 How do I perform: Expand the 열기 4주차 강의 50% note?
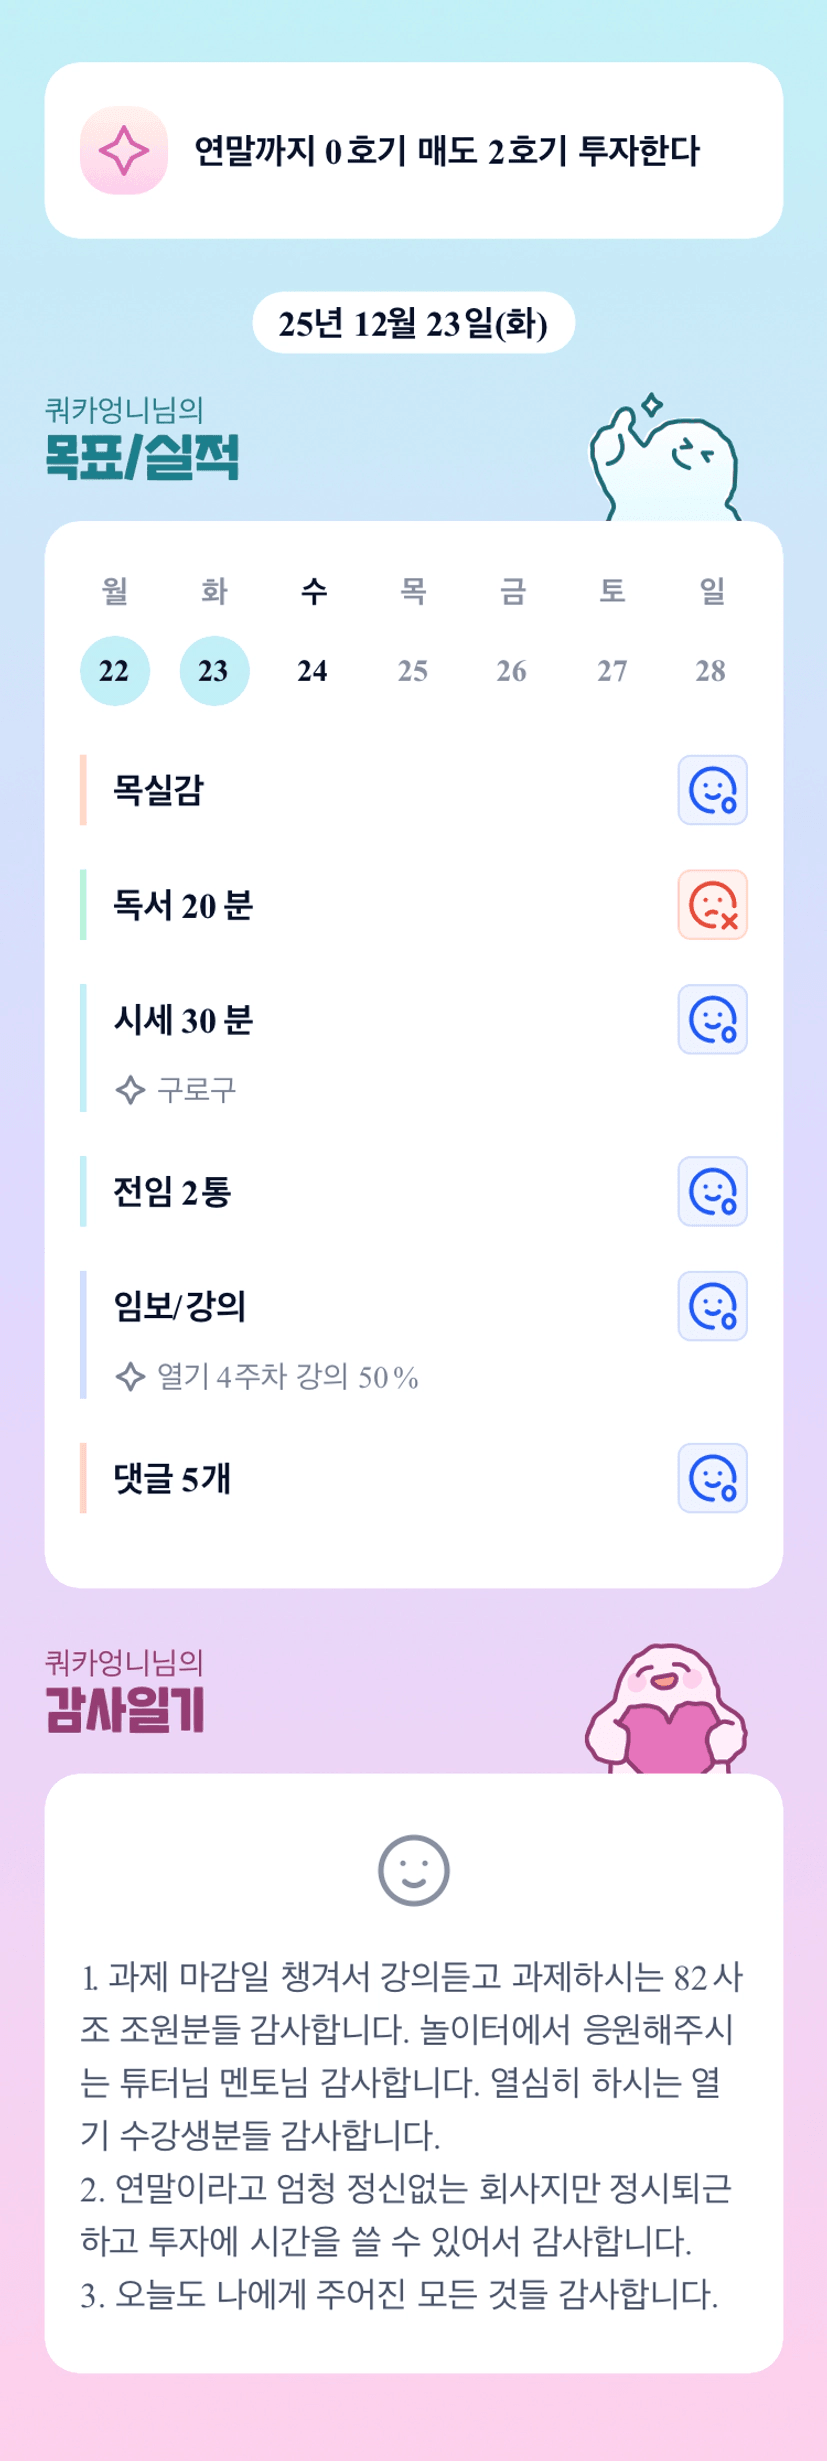tap(287, 1377)
